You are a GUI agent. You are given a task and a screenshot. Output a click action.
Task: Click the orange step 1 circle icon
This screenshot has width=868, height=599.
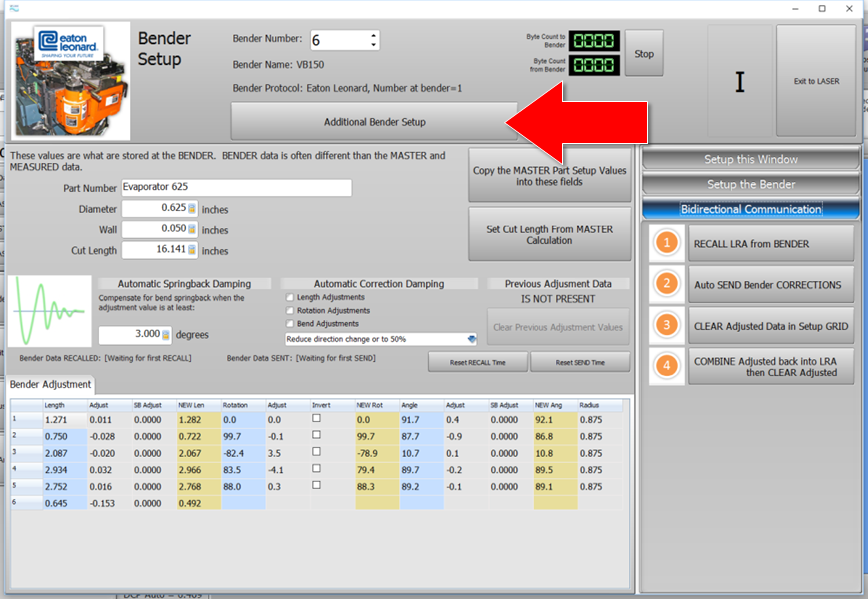[x=665, y=243]
